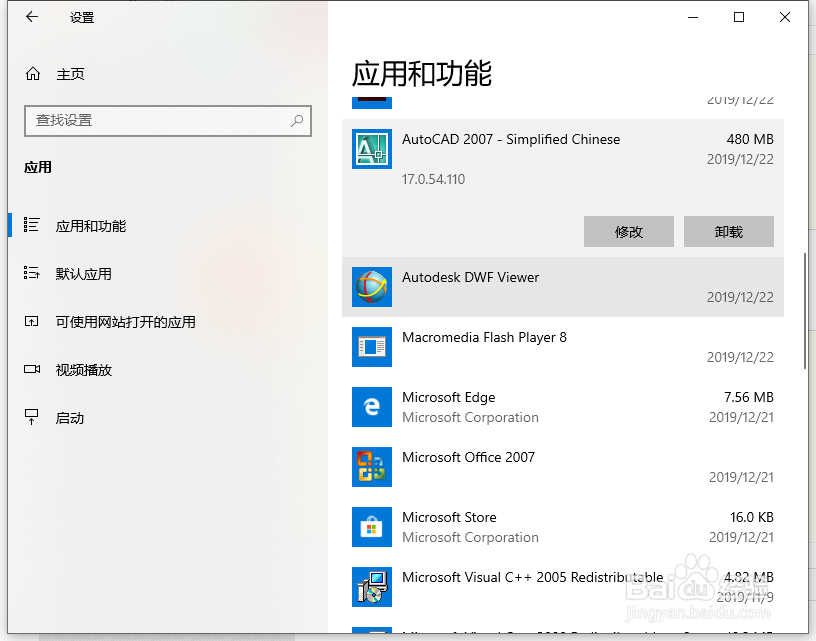The height and width of the screenshot is (641, 816).
Task: Click the Autodesk DWF Viewer globe icon
Action: click(372, 287)
